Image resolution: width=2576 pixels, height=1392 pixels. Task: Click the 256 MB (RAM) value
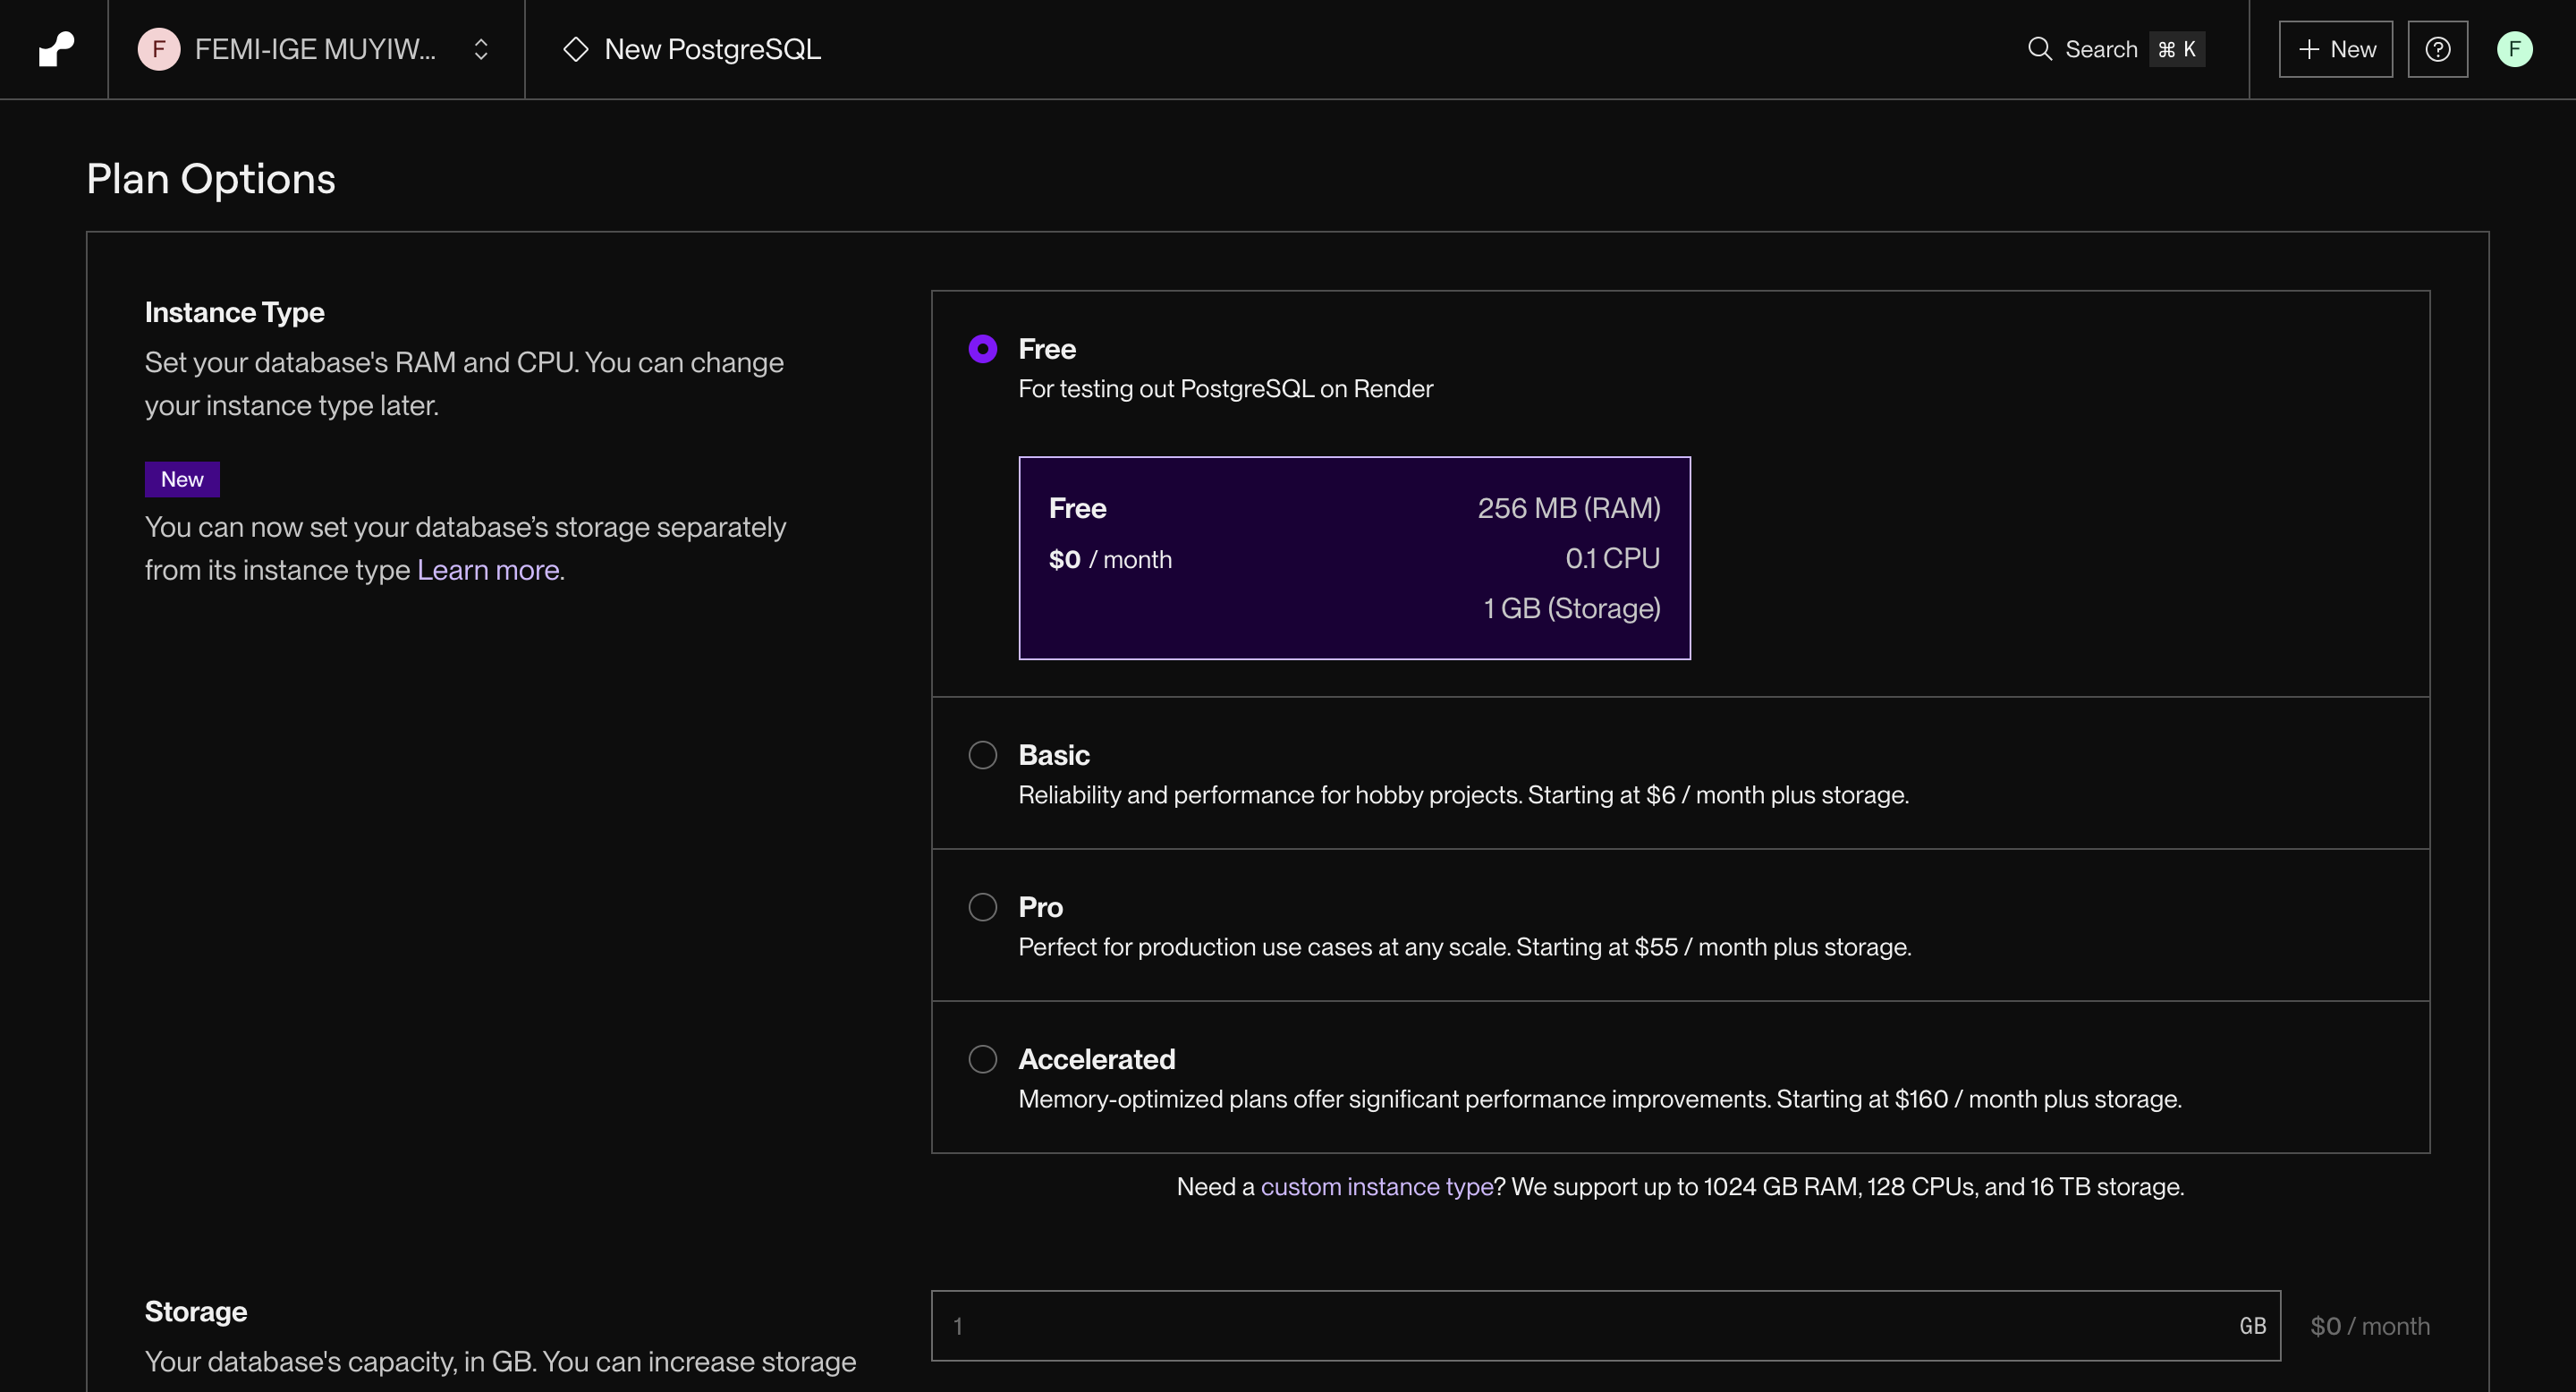pyautogui.click(x=1568, y=508)
